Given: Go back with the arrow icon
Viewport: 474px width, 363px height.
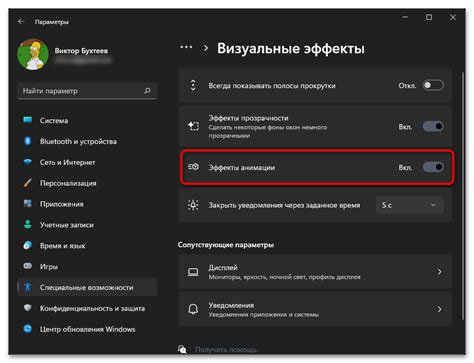Looking at the screenshot, I should (21, 22).
